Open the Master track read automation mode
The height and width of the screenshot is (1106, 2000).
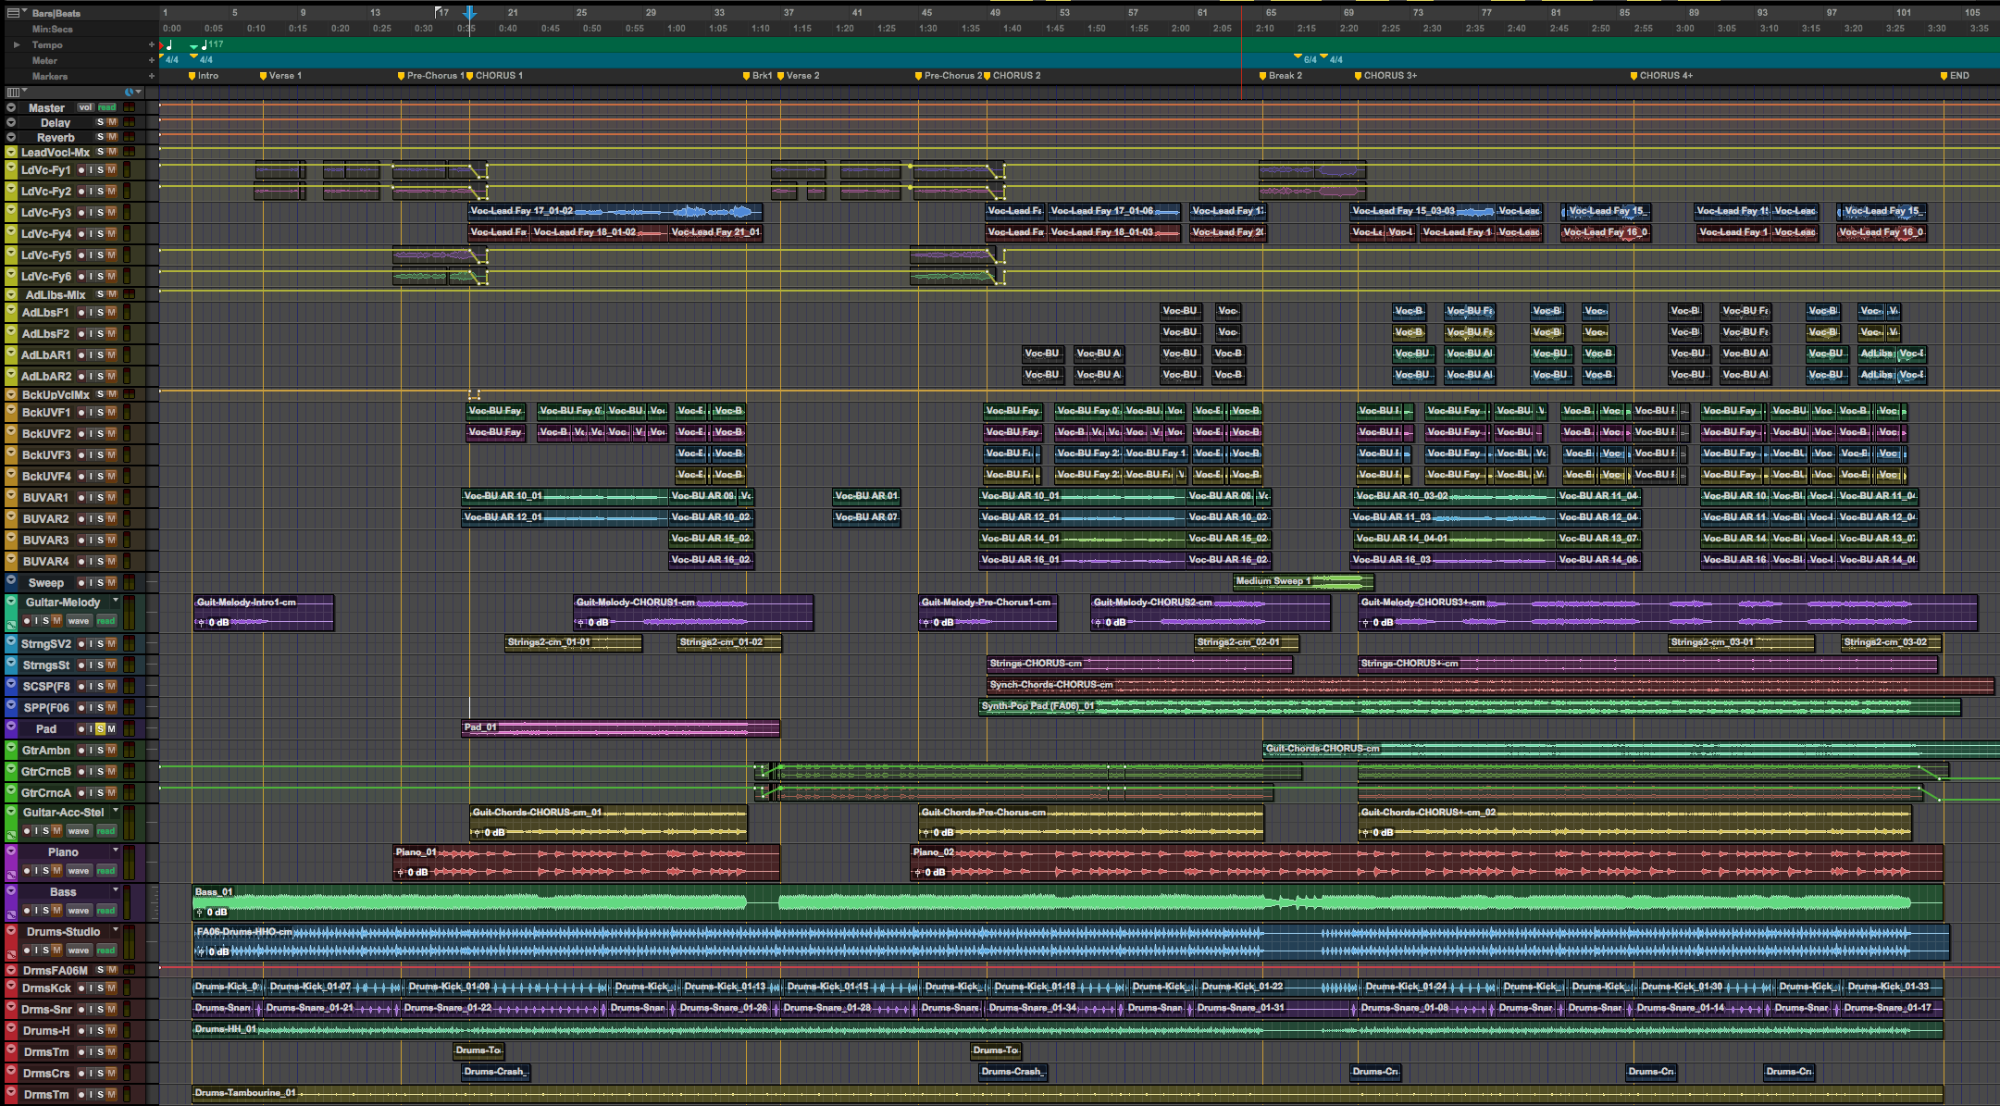pos(107,108)
